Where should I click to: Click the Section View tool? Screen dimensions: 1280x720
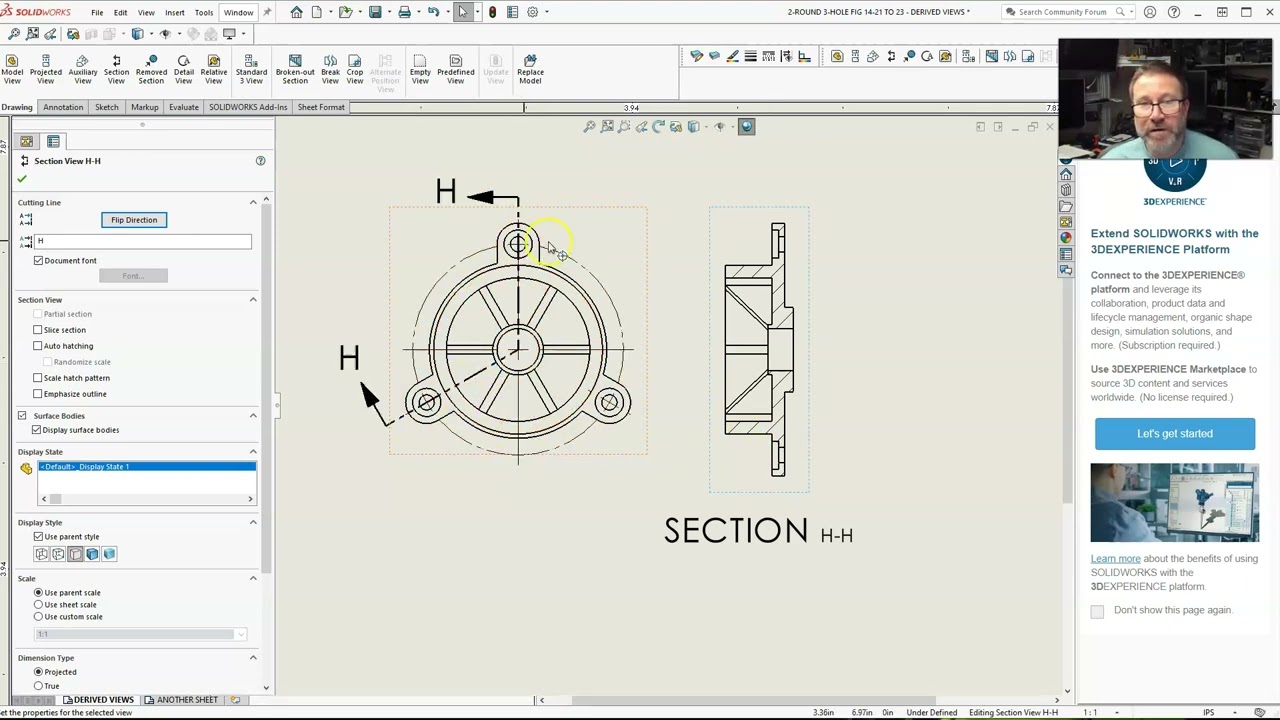click(116, 68)
